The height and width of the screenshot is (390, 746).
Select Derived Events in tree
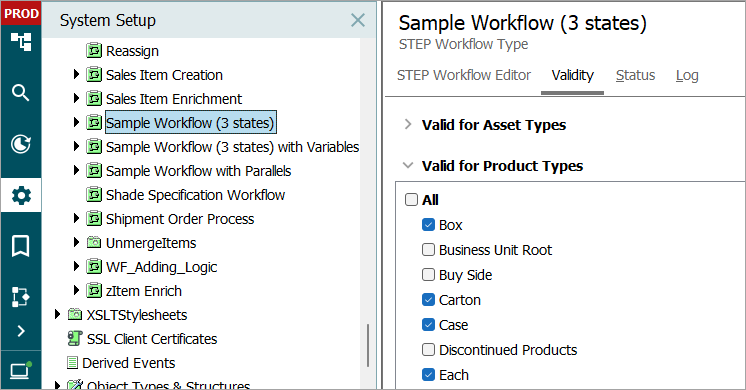(x=128, y=363)
